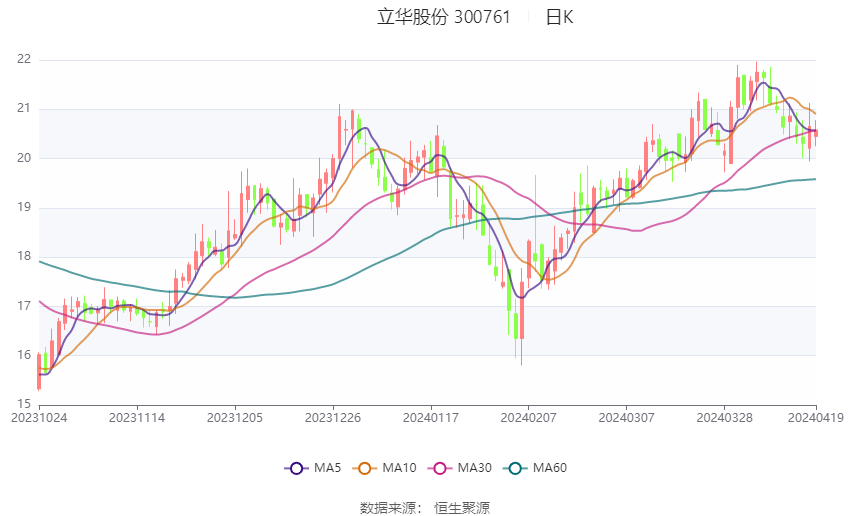Click the 20240419 date axis label

click(816, 418)
